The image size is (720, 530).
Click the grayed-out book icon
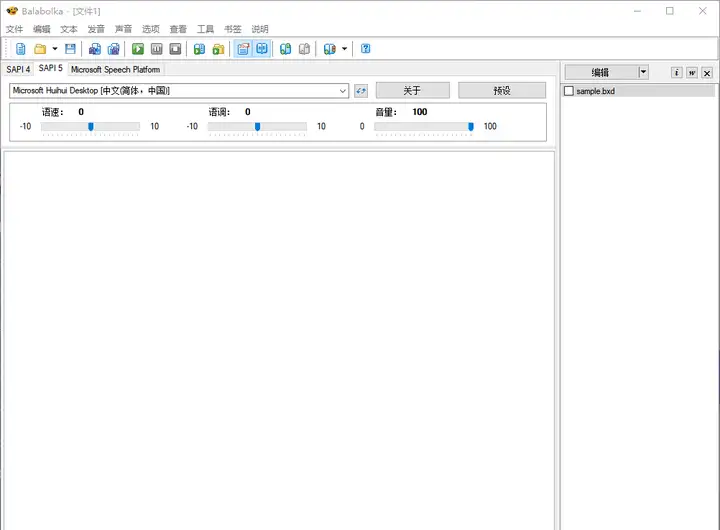click(x=304, y=49)
